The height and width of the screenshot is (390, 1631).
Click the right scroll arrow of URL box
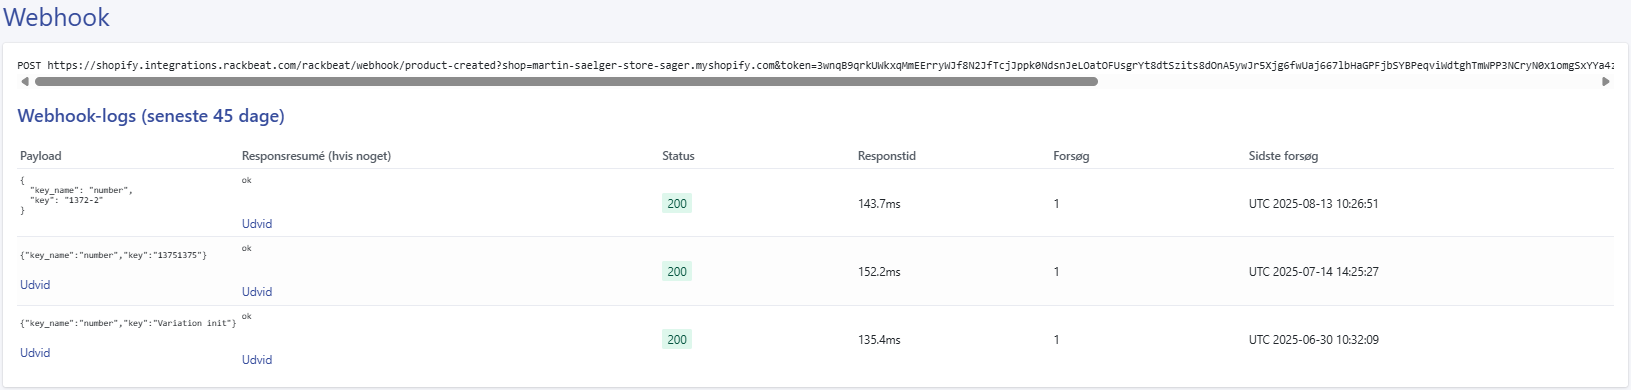1606,82
